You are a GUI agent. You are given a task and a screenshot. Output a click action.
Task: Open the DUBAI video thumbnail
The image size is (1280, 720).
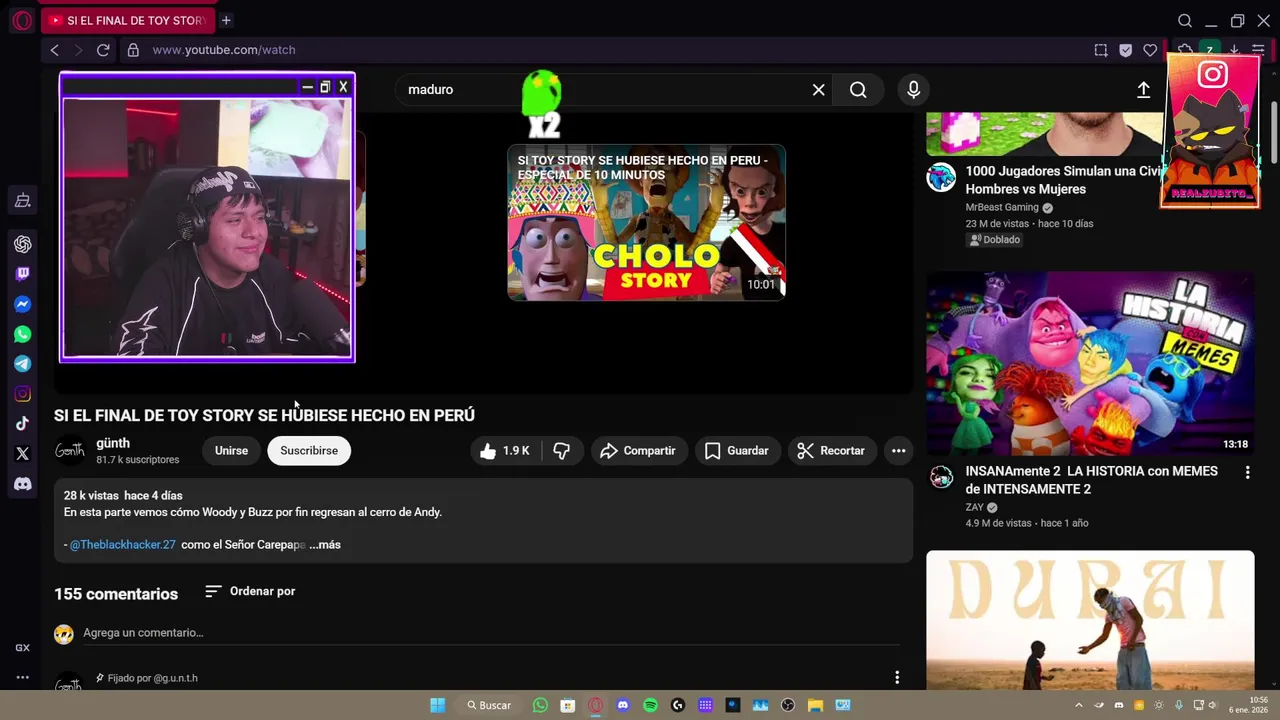click(x=1090, y=620)
